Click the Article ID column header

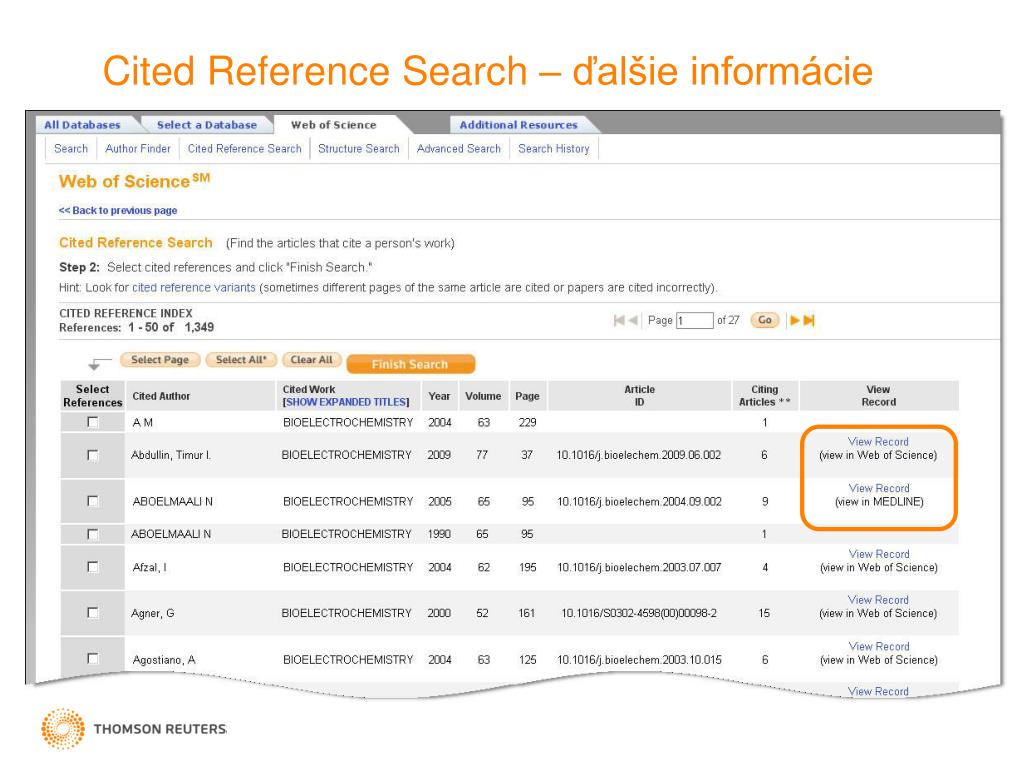click(639, 396)
